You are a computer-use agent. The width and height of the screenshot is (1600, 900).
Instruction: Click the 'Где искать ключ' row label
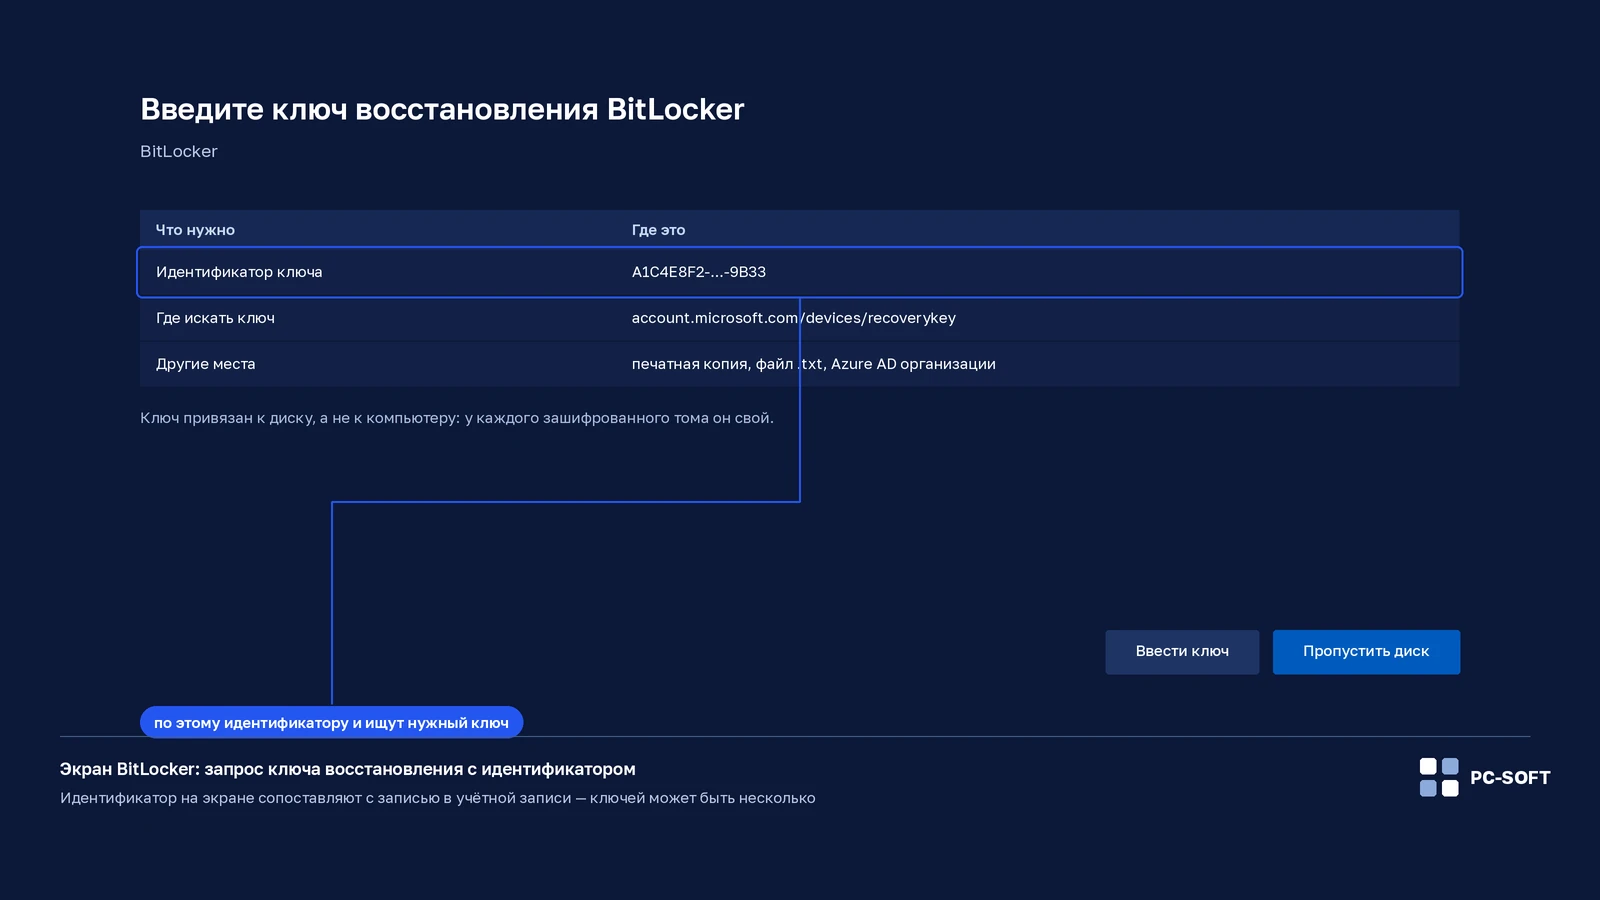coord(215,318)
